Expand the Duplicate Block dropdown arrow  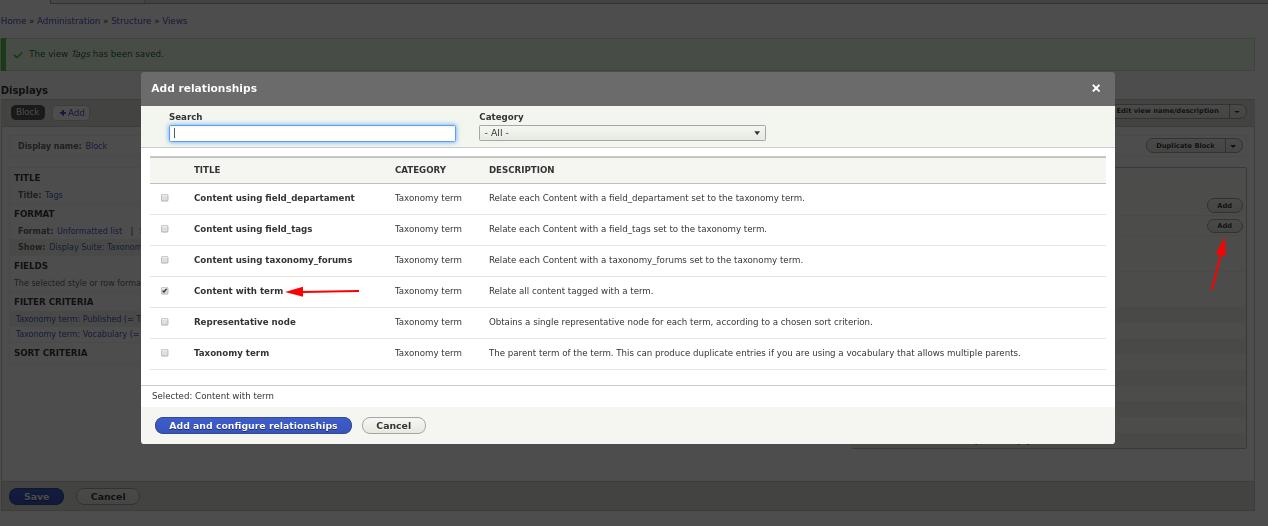coord(1234,146)
